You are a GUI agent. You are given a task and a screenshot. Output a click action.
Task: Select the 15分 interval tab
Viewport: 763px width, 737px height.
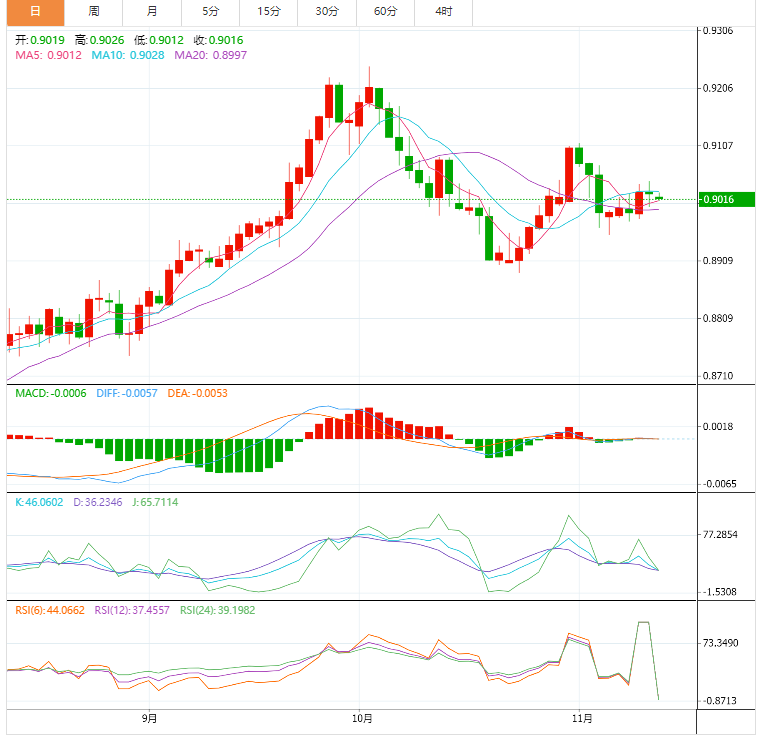[269, 12]
